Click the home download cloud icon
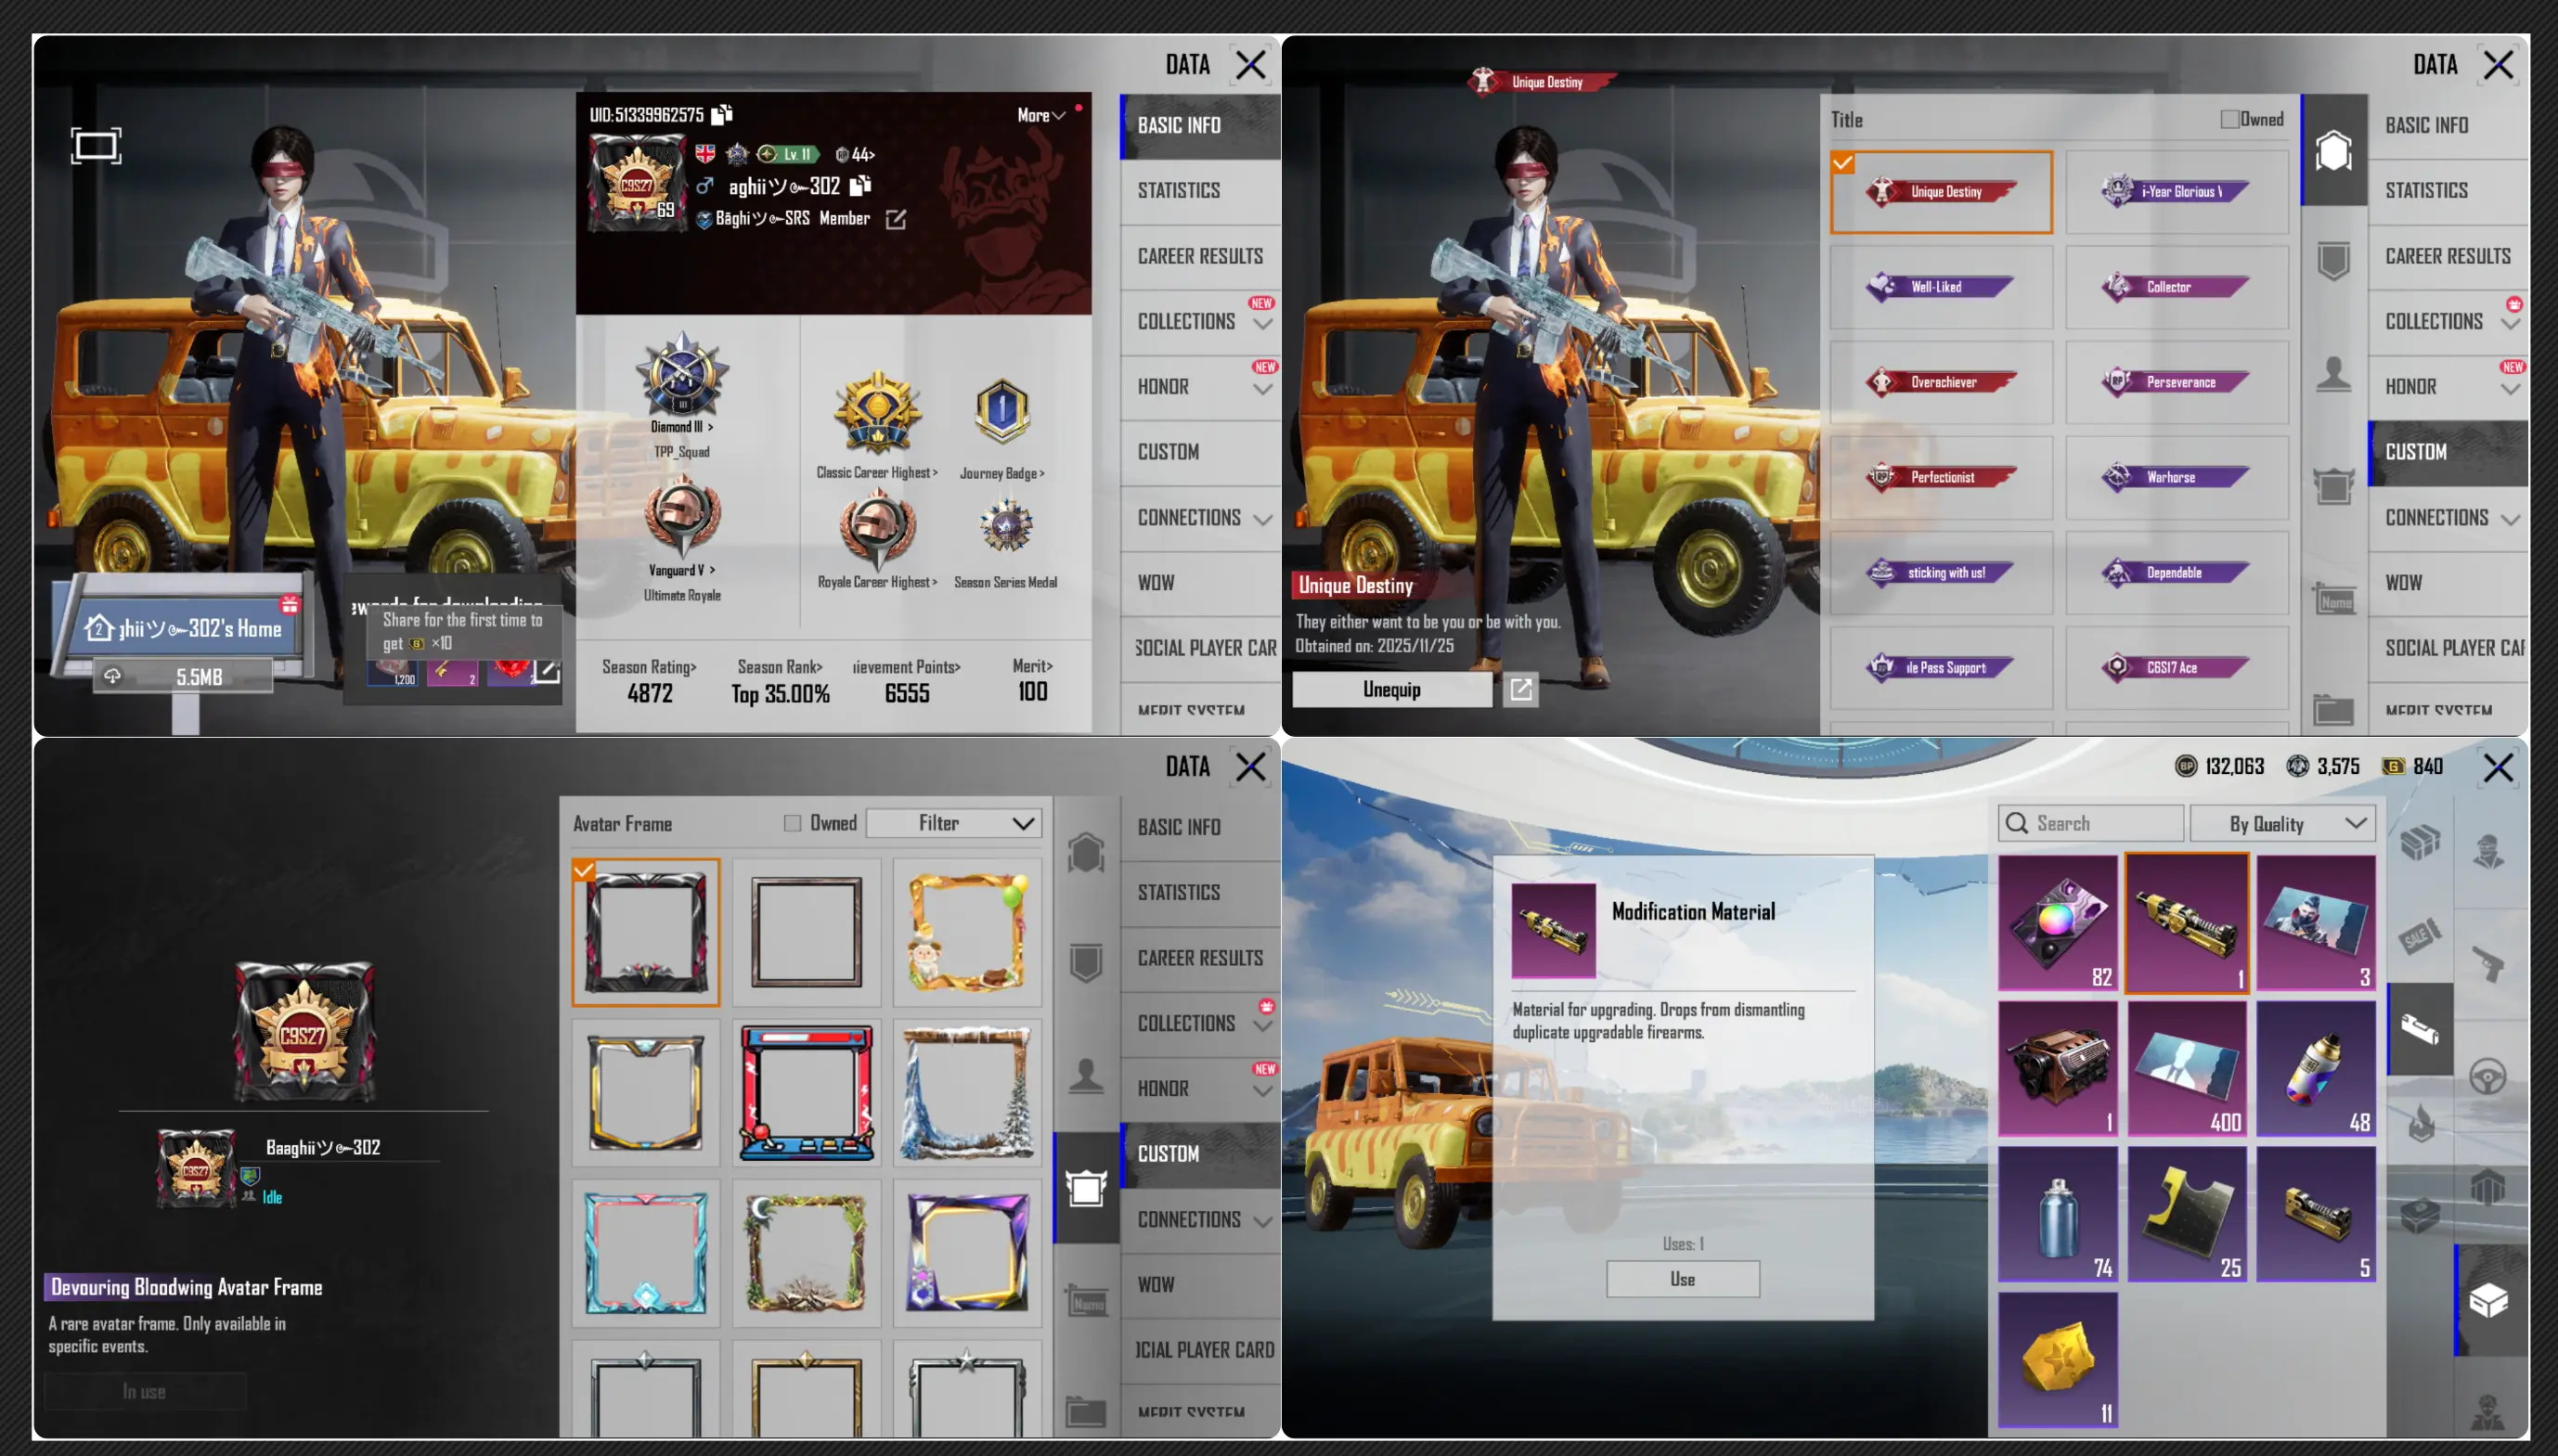 point(113,677)
